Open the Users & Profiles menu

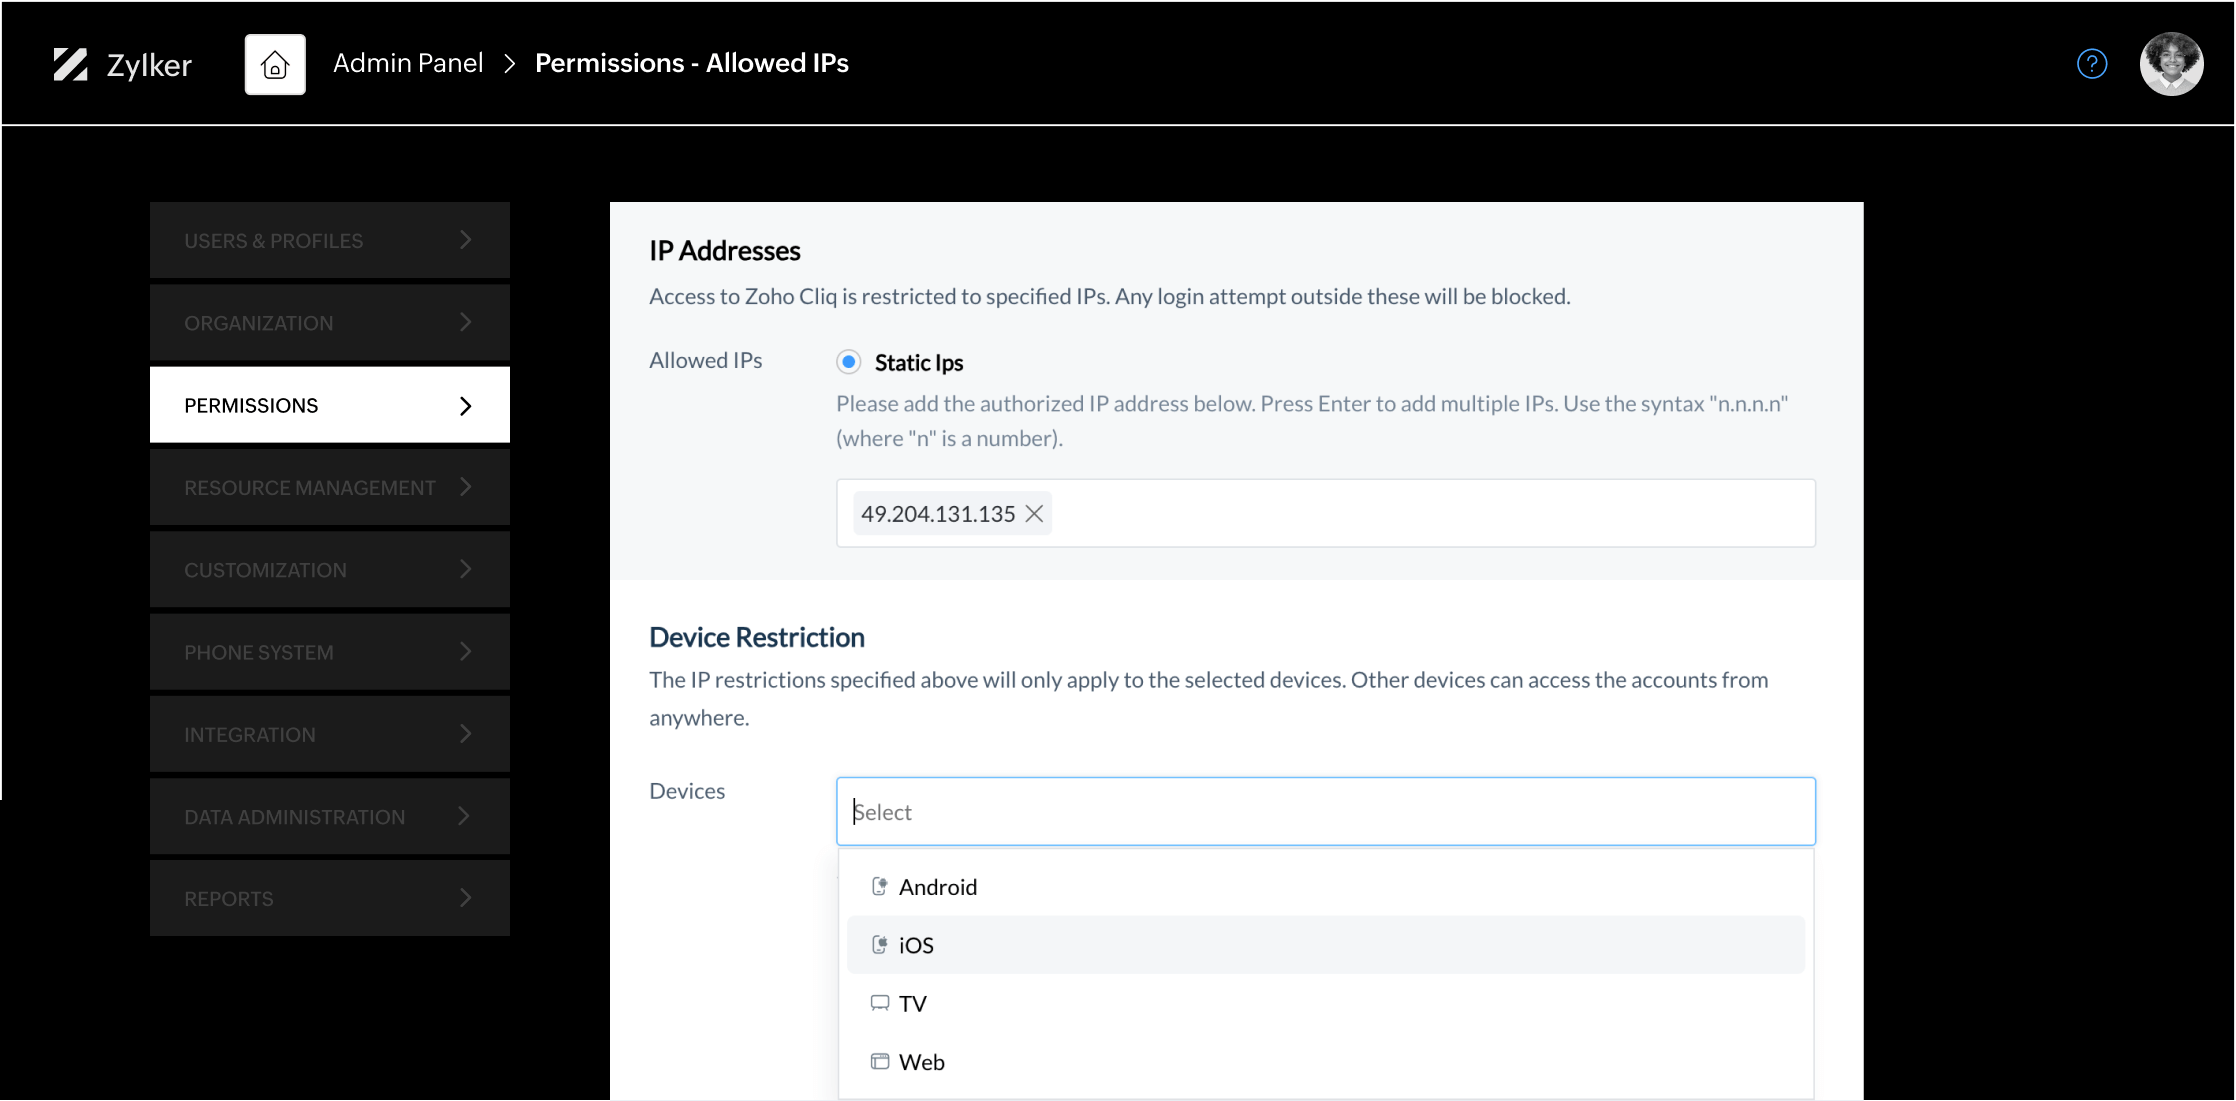point(273,240)
